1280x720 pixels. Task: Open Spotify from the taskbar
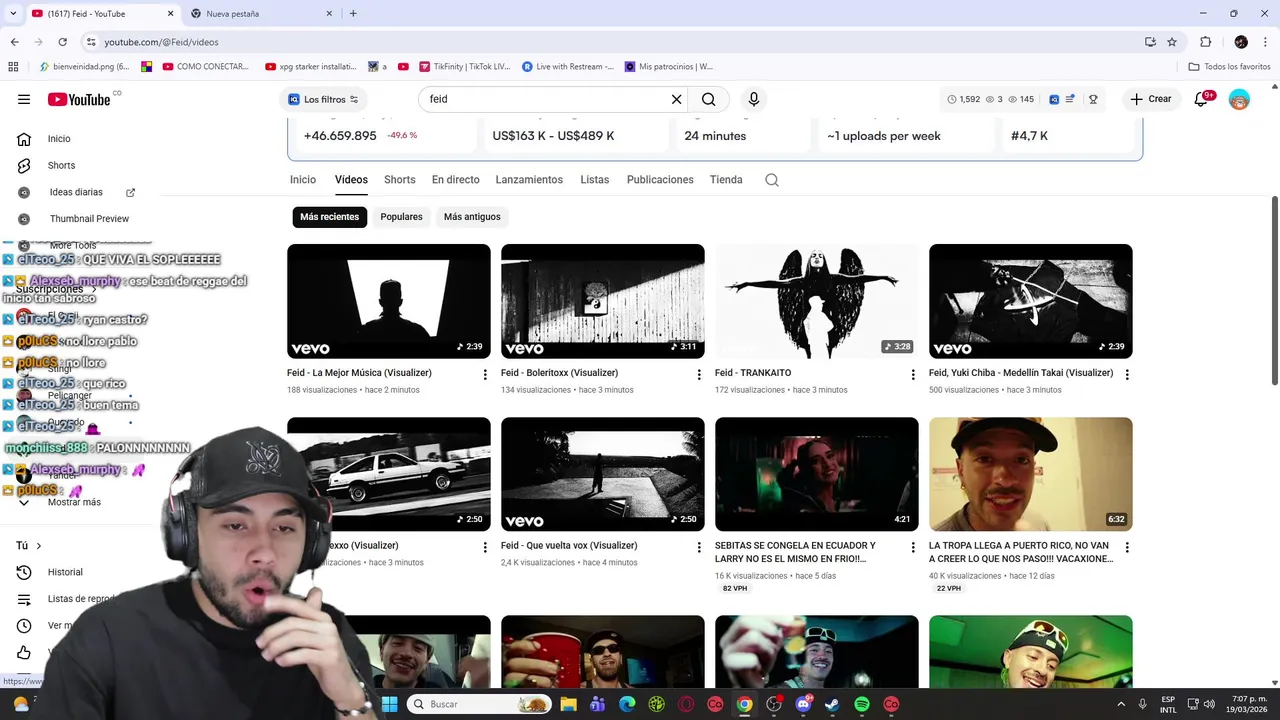click(862, 704)
